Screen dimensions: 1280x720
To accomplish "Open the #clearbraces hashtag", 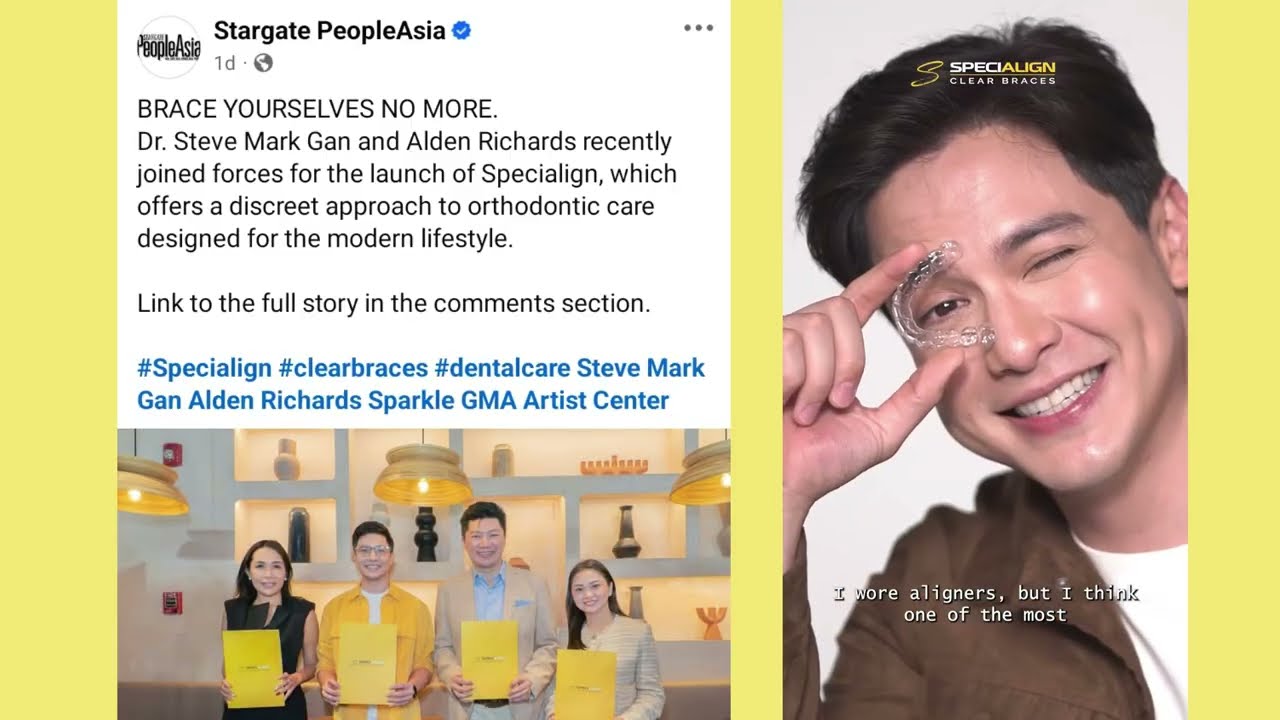I will (x=353, y=368).
